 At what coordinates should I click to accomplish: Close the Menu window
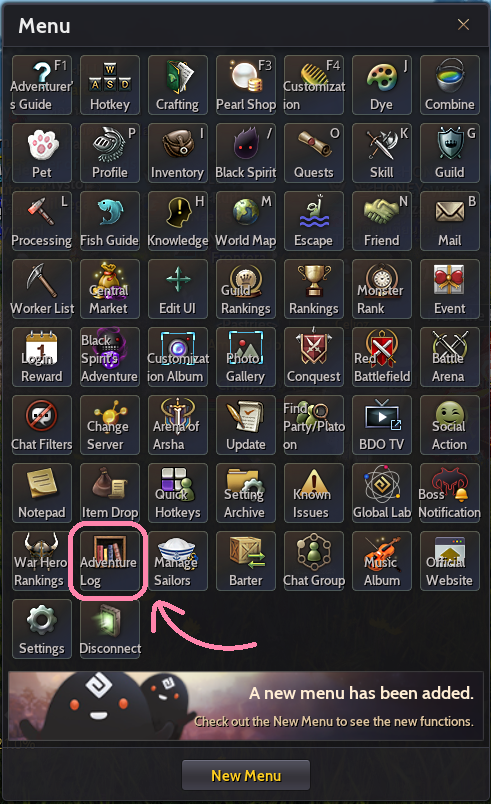click(463, 25)
